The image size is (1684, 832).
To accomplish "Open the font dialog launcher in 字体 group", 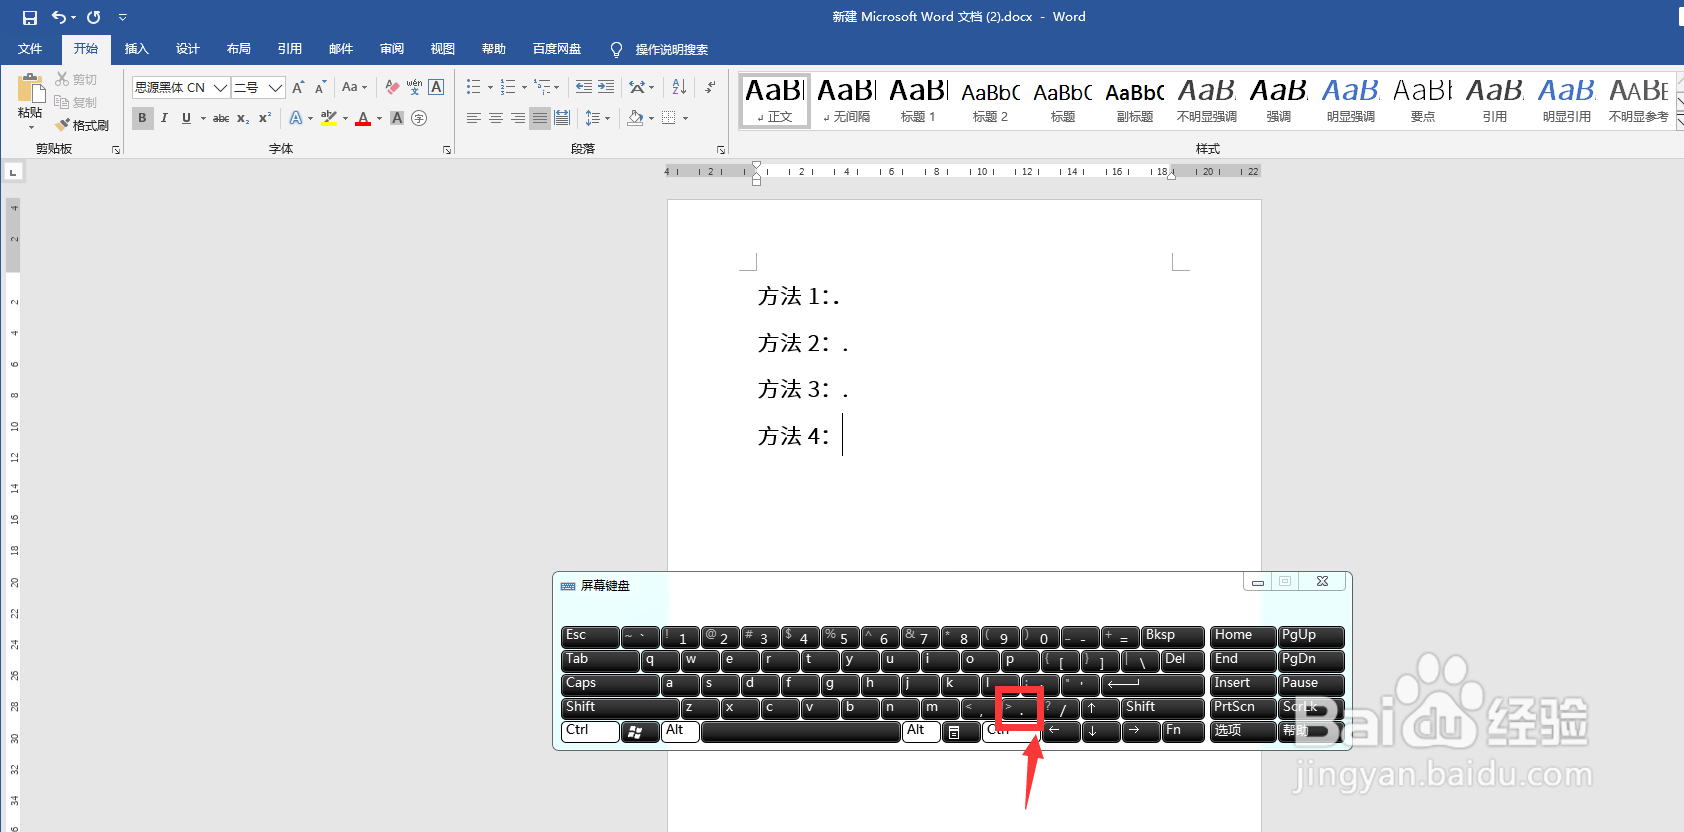I will pos(447,150).
